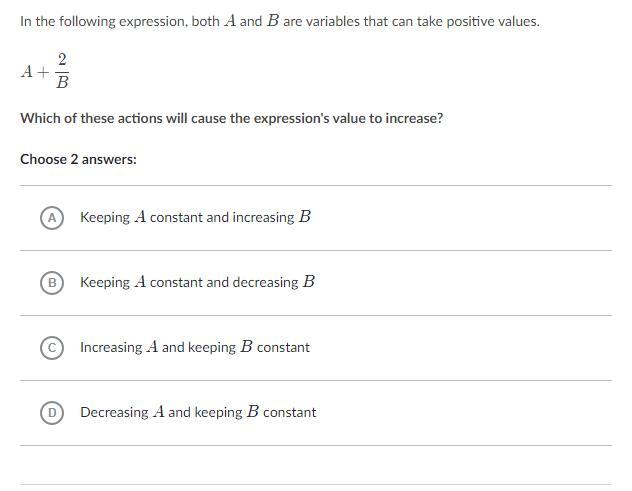Choose 'Keeping A constant and decreasing B' text
The height and width of the screenshot is (491, 632).
[198, 282]
